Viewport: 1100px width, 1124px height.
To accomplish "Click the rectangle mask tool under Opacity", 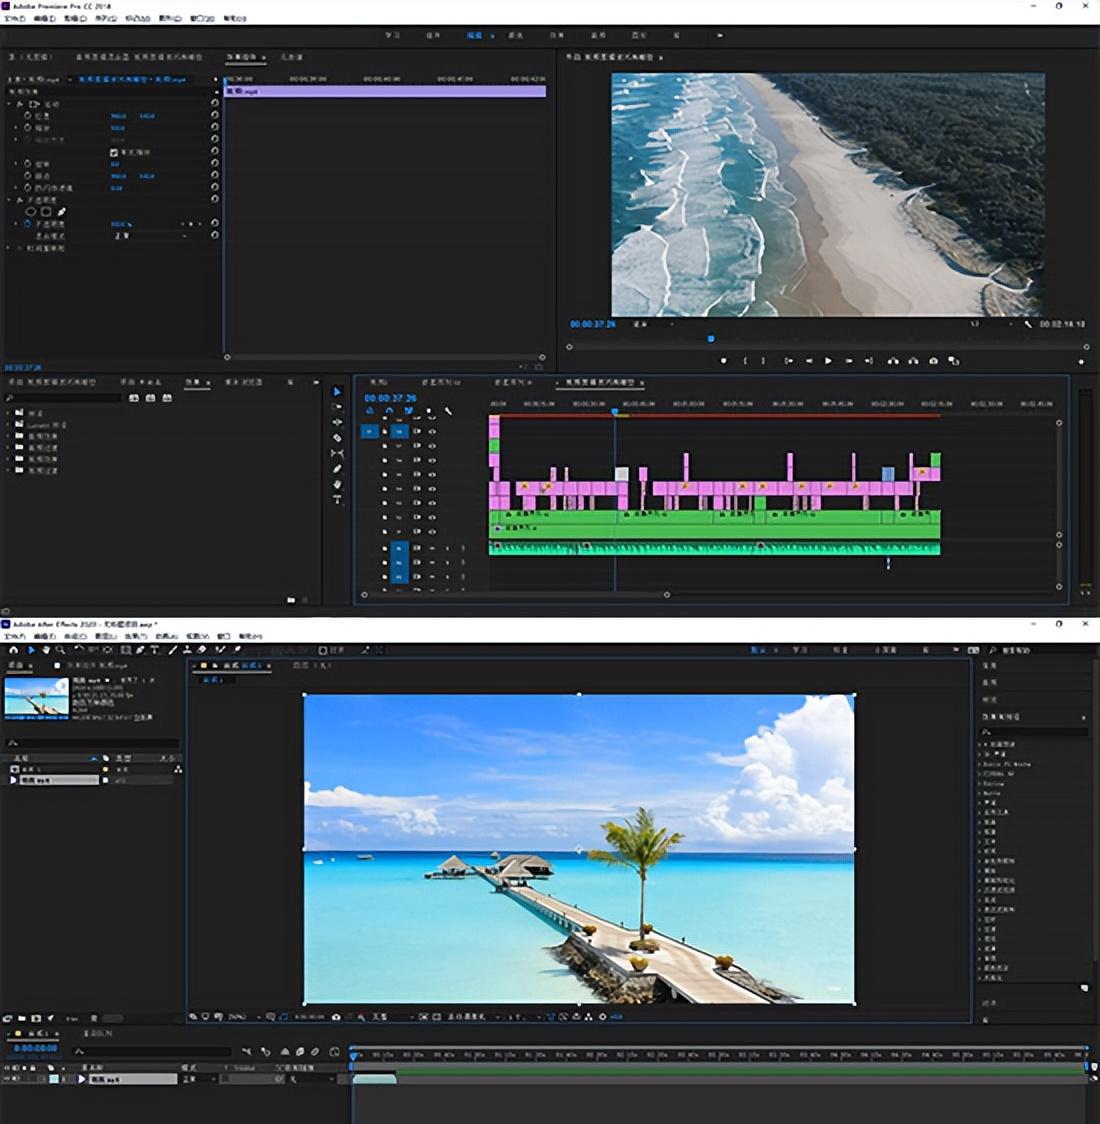I will (x=46, y=211).
